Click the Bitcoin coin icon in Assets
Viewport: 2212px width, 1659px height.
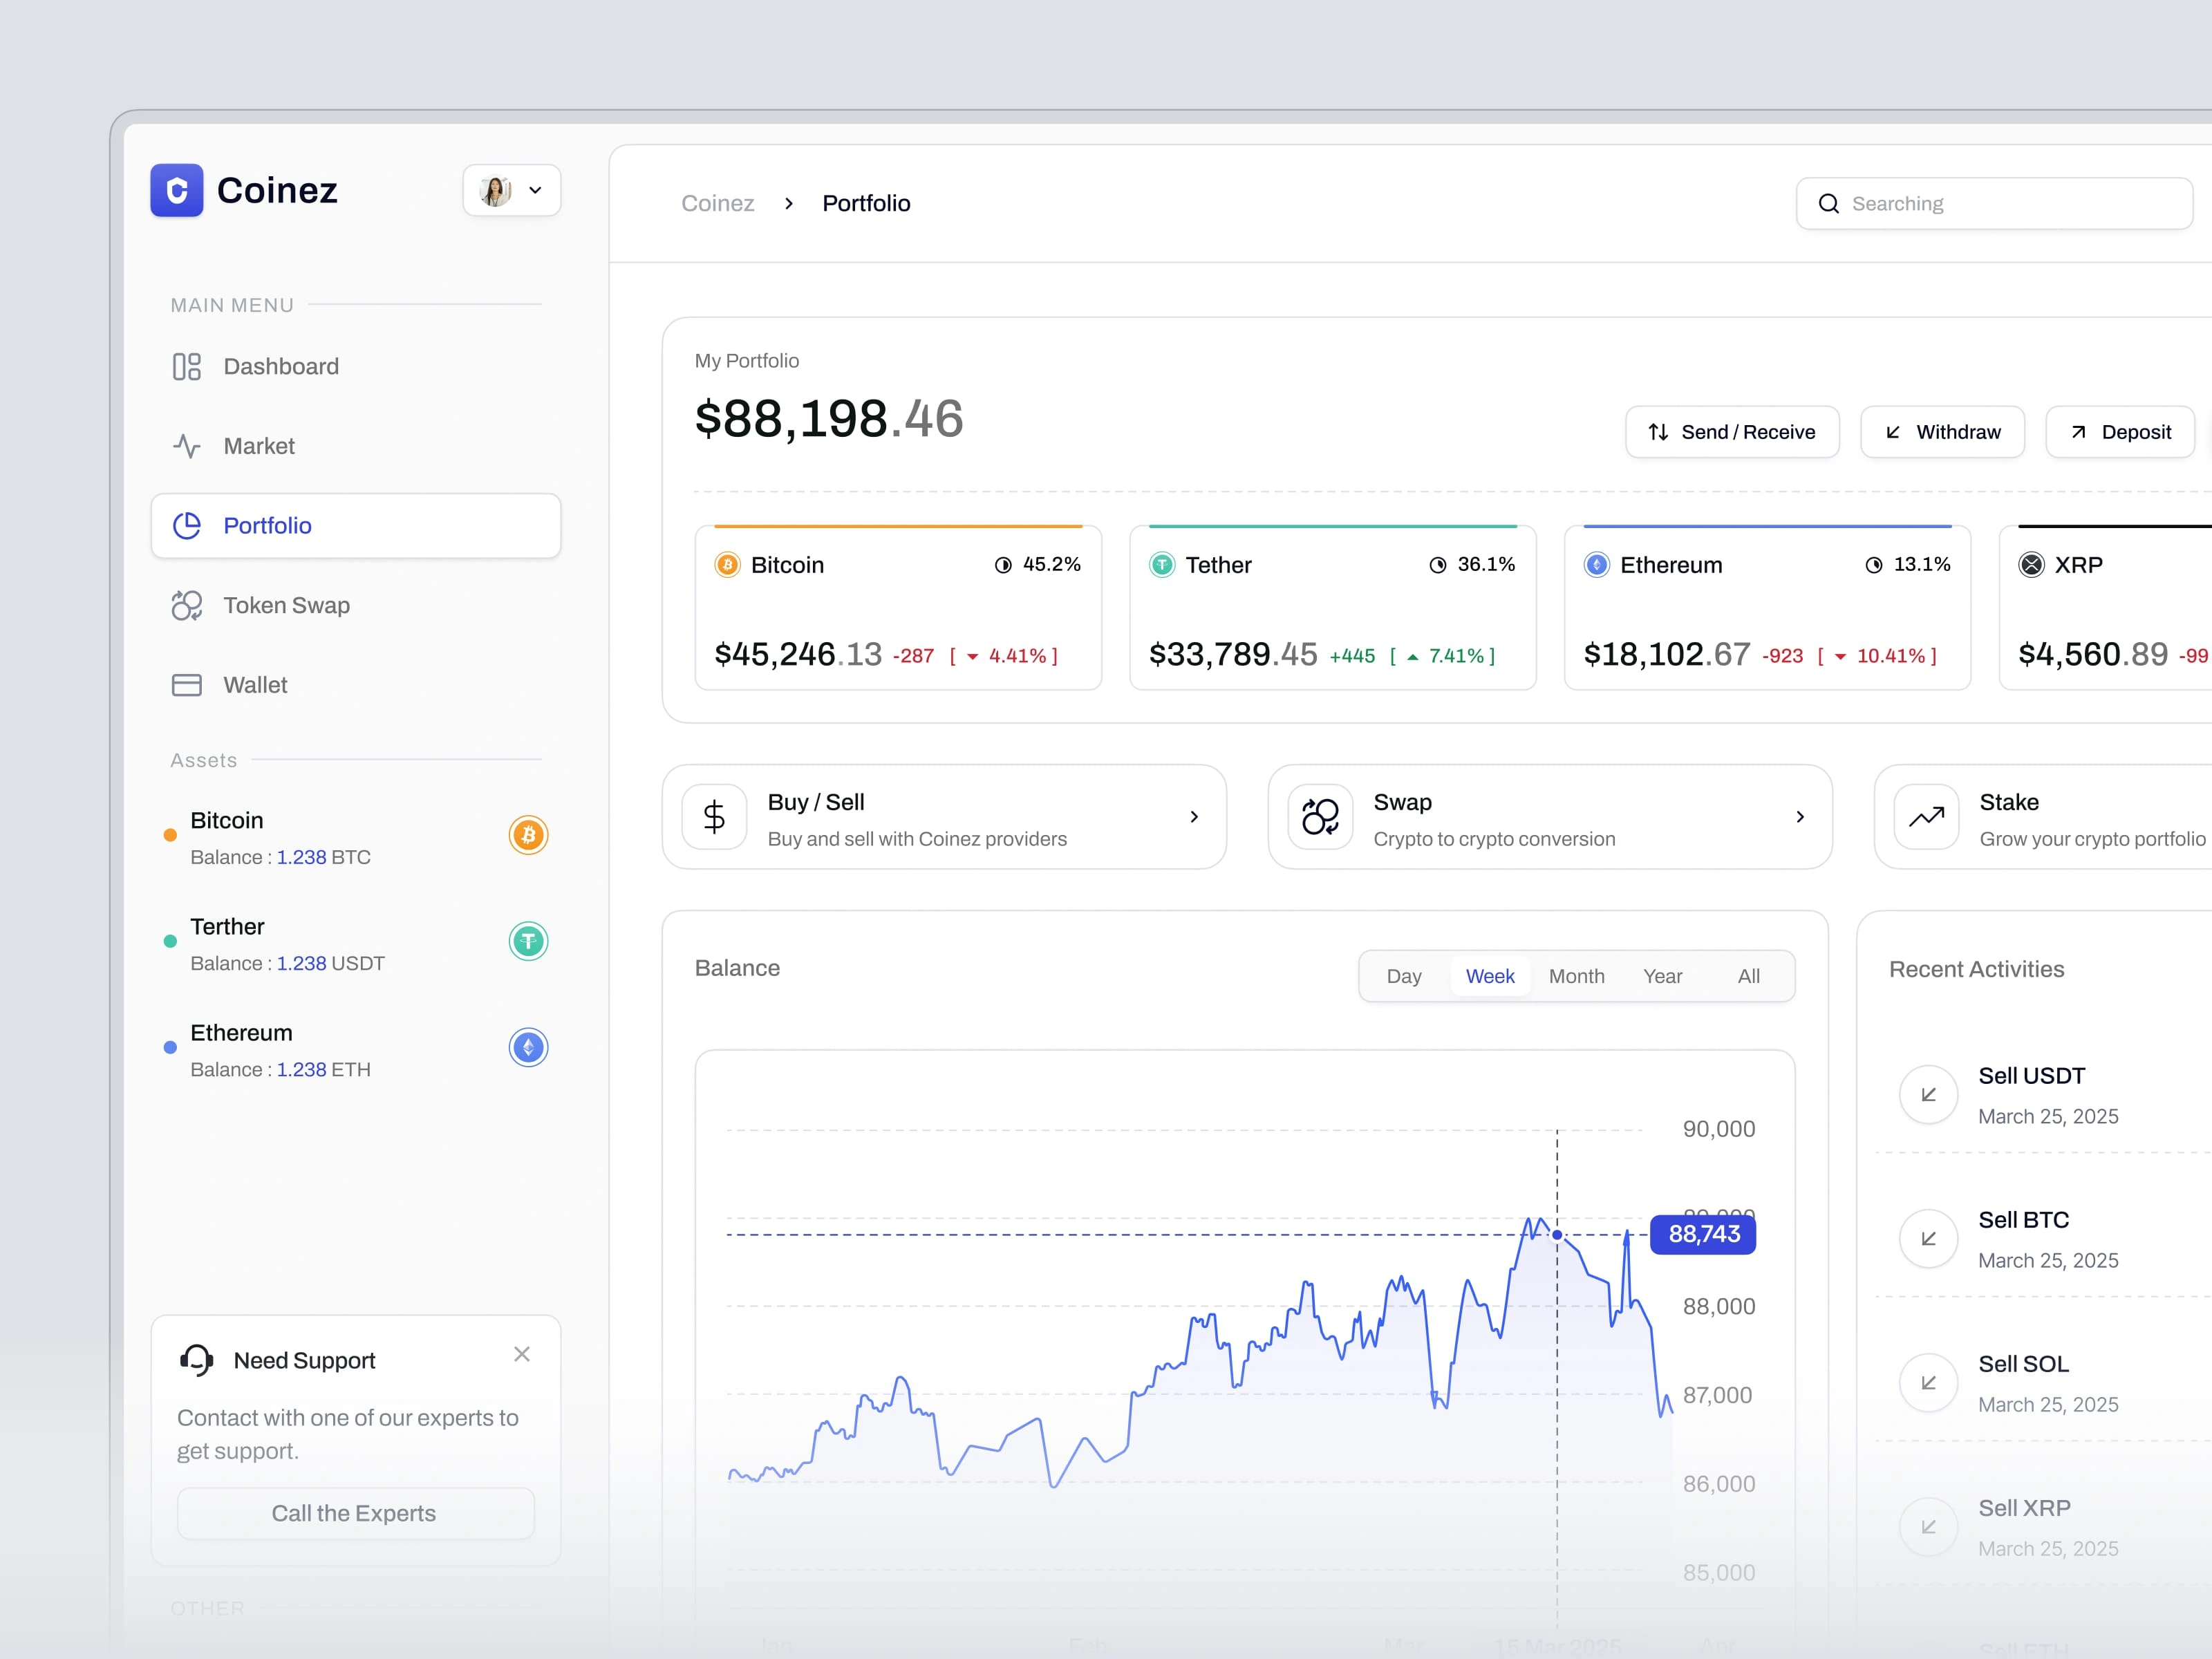pos(528,835)
